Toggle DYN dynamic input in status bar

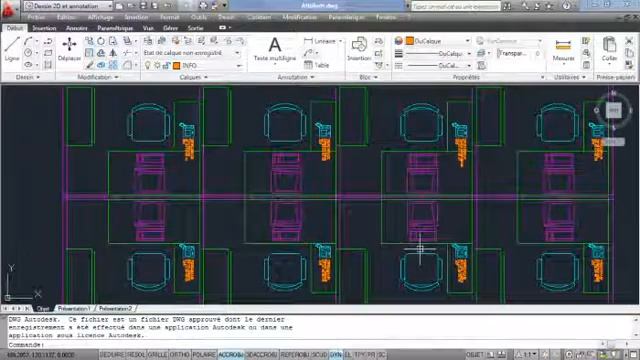tap(336, 355)
